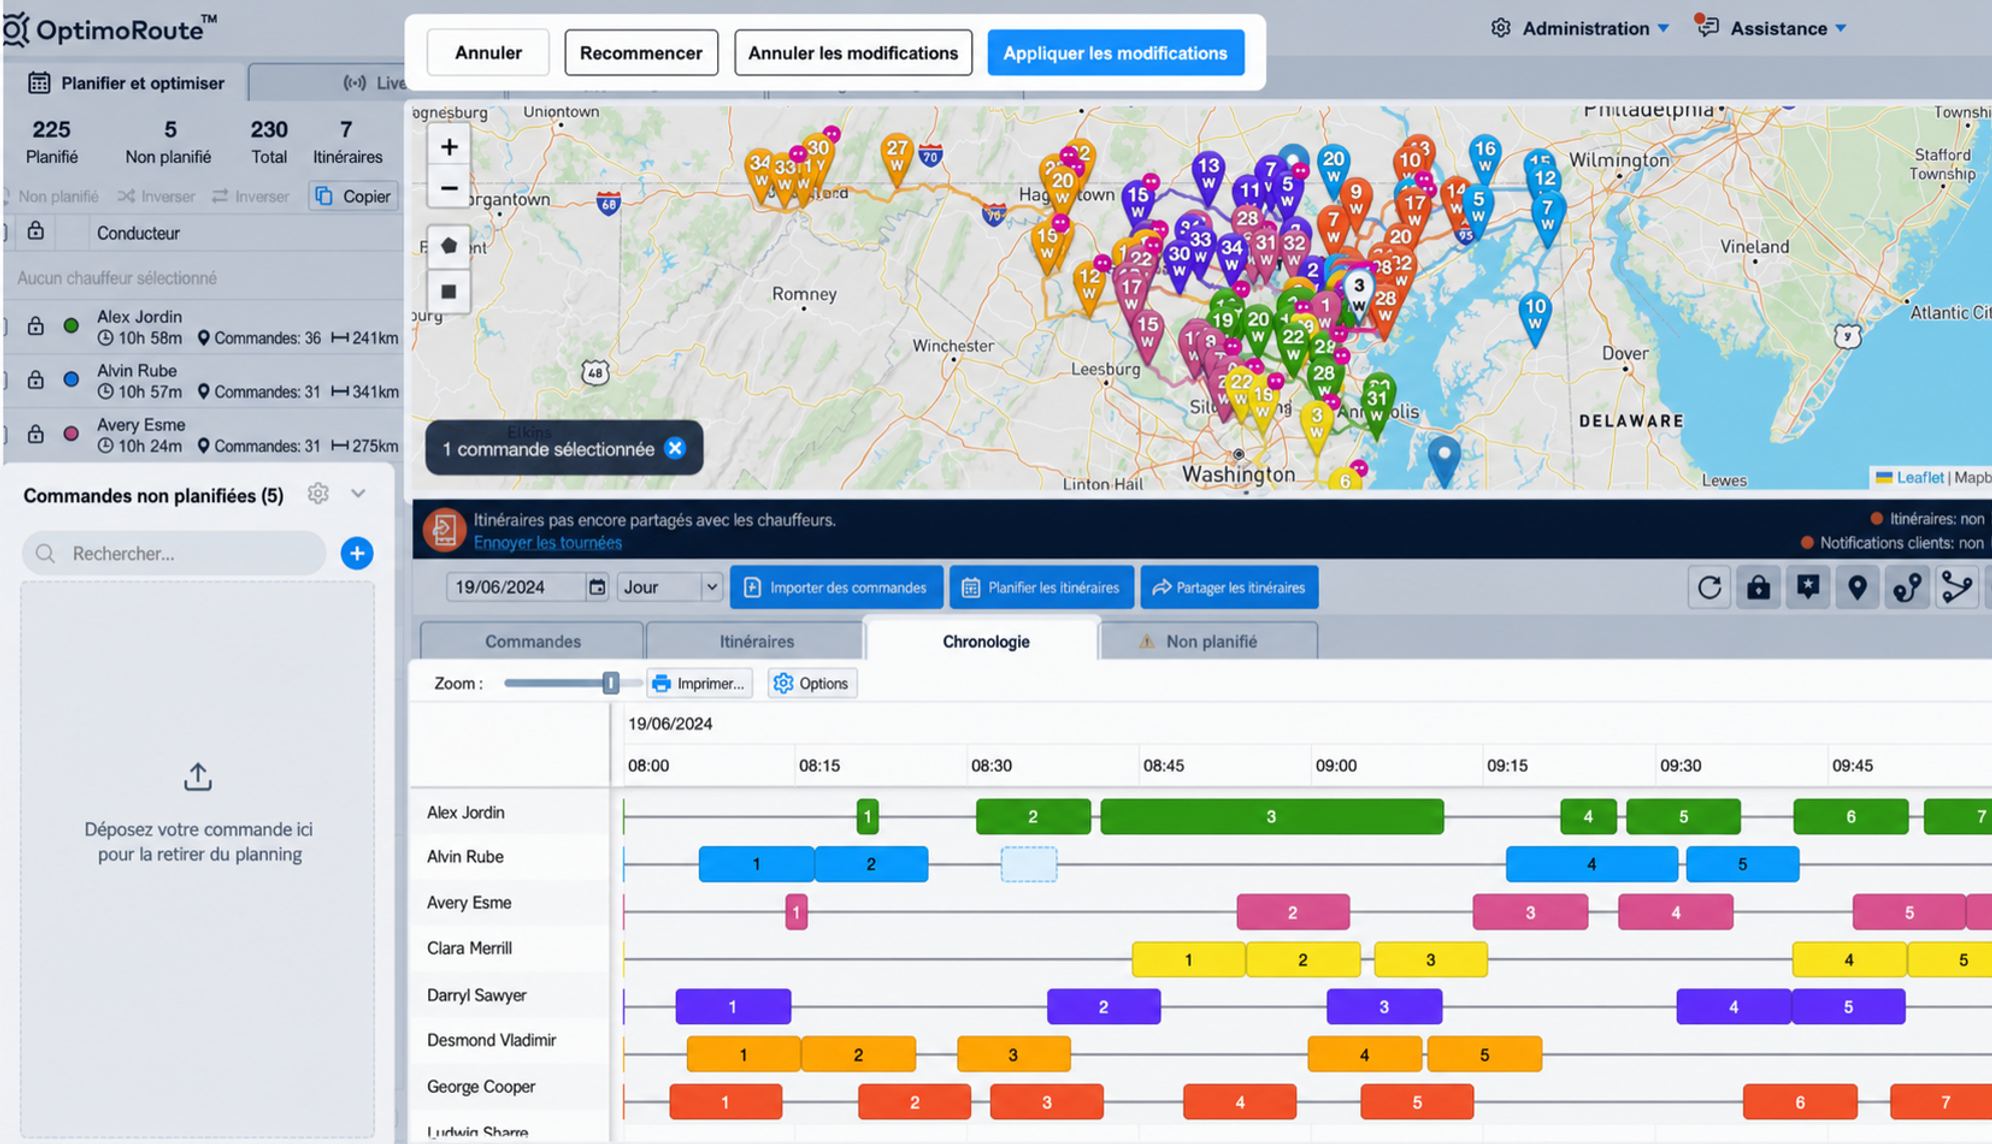Open unplanned orders settings gear
Viewport: 1992px width, 1144px height.
click(318, 494)
